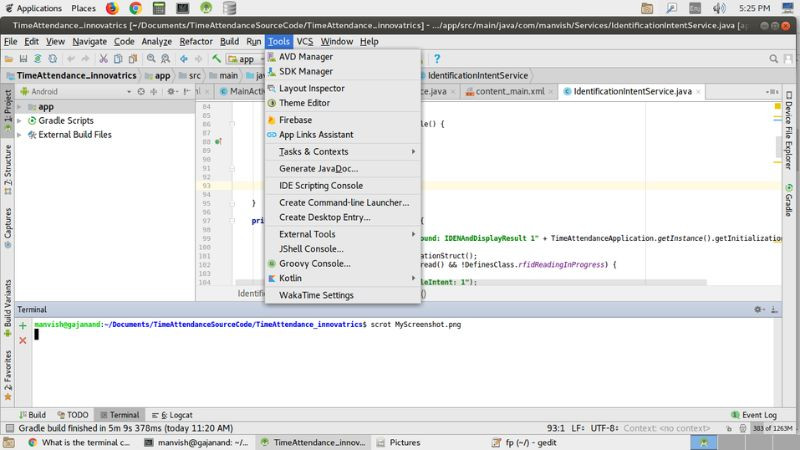
Task: Open the VCS menu in the menu bar
Action: click(305, 42)
